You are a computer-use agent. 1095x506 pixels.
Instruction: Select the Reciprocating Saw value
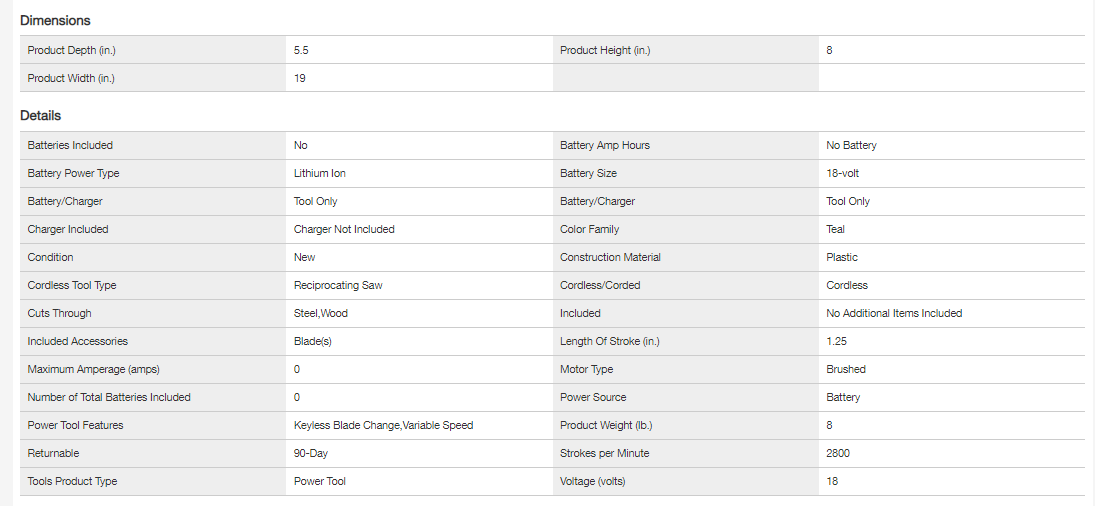(338, 285)
